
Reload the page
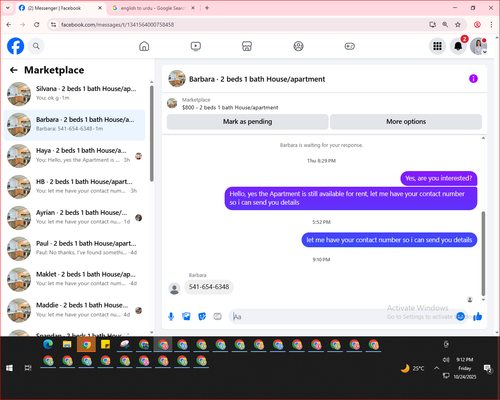[37, 24]
